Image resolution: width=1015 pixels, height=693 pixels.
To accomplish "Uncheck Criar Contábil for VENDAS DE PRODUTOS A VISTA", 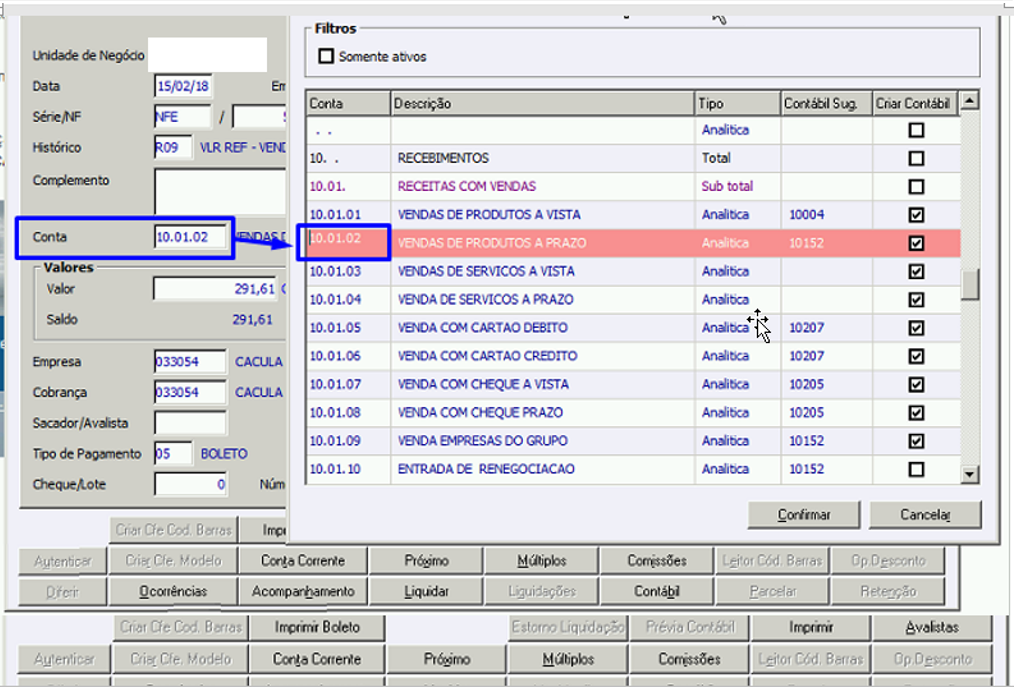I will point(916,215).
